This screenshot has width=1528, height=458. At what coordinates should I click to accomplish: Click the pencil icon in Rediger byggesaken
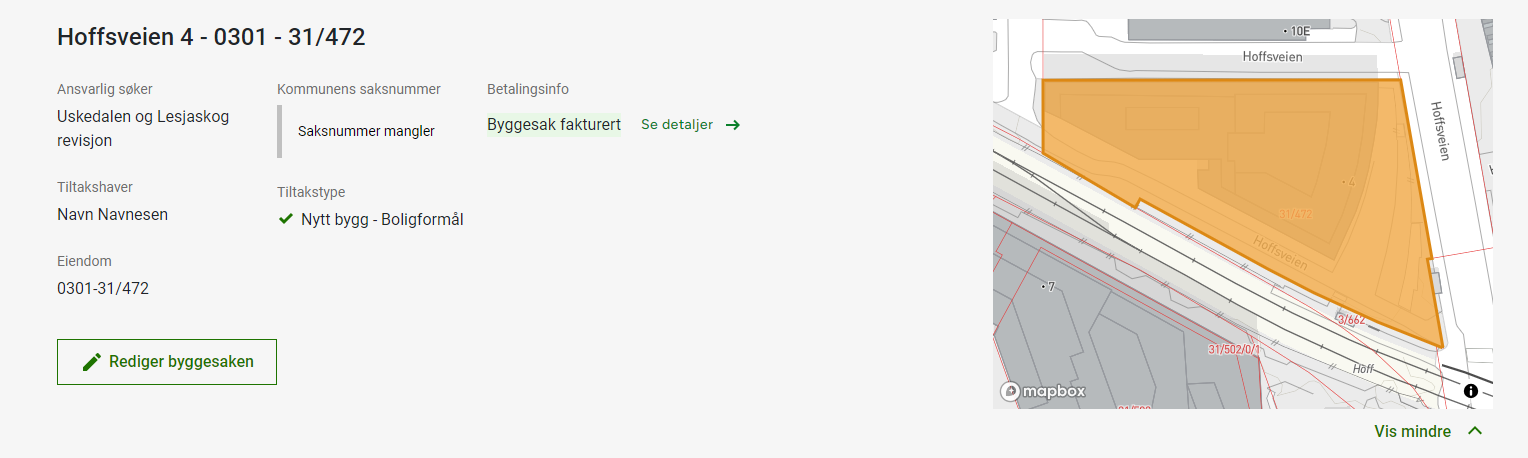tap(92, 362)
